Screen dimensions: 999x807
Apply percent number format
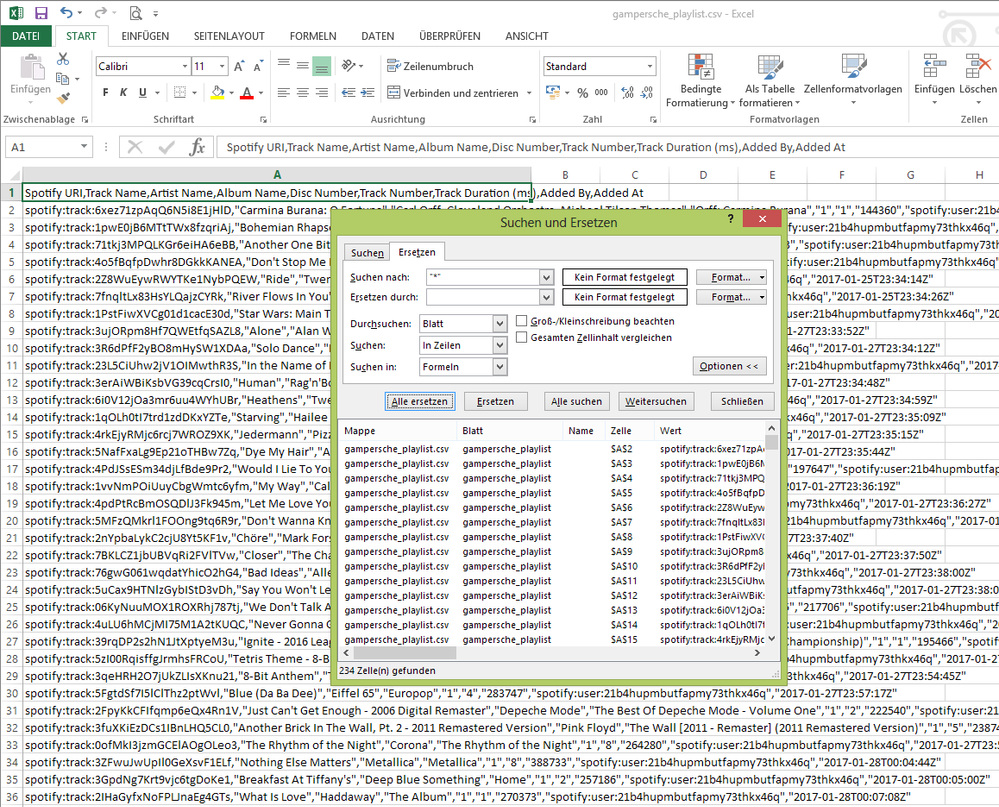pos(582,93)
